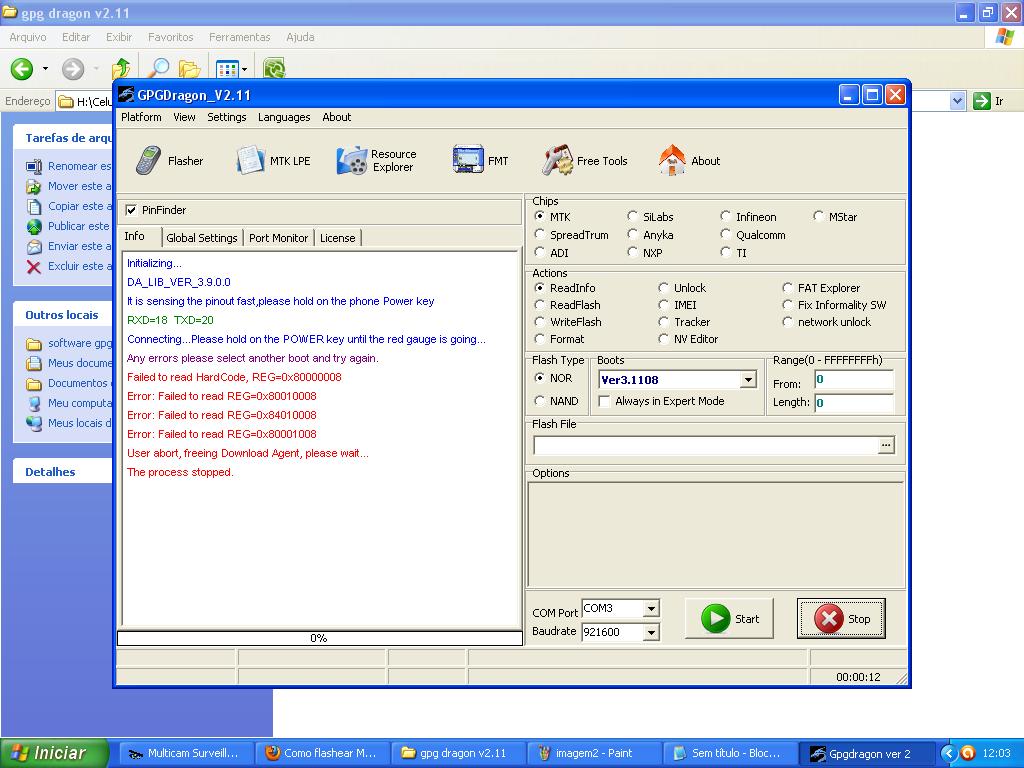The width and height of the screenshot is (1024, 768).
Task: Click the green Go arrow beside address bar
Action: tap(982, 101)
